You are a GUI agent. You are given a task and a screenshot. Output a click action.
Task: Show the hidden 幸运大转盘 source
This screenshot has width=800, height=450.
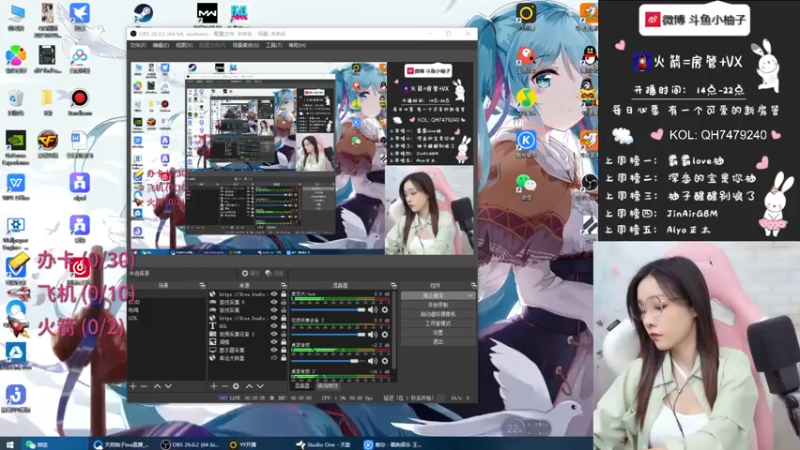(274, 358)
